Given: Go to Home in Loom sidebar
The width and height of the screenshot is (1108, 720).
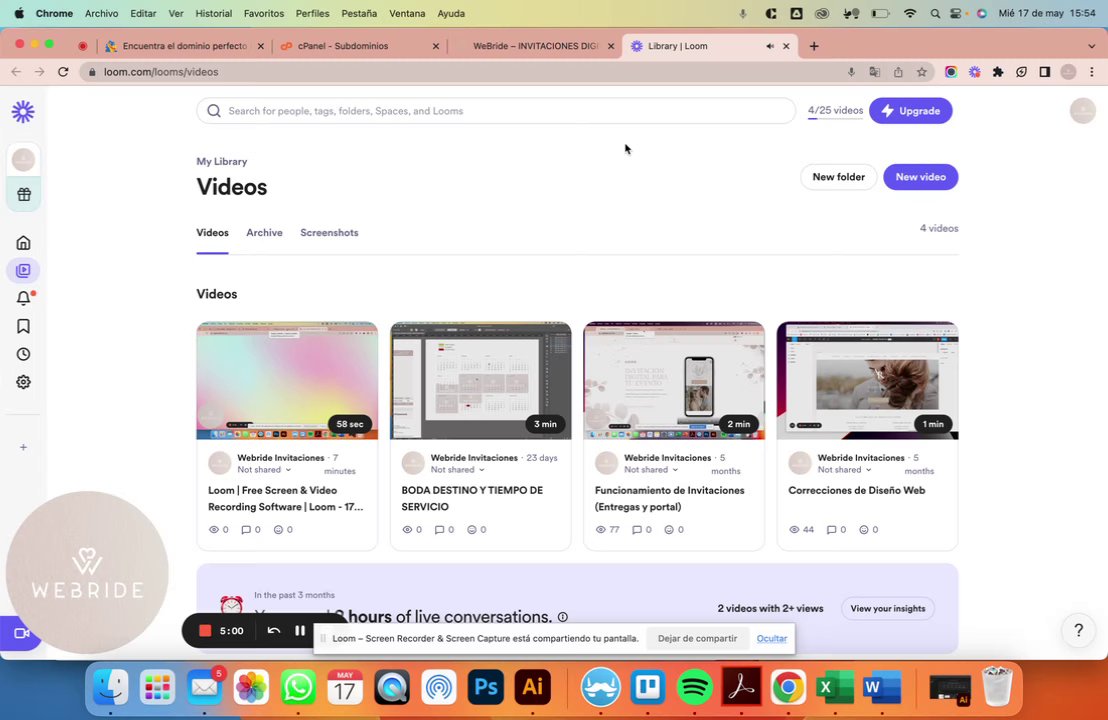Looking at the screenshot, I should coord(23,243).
